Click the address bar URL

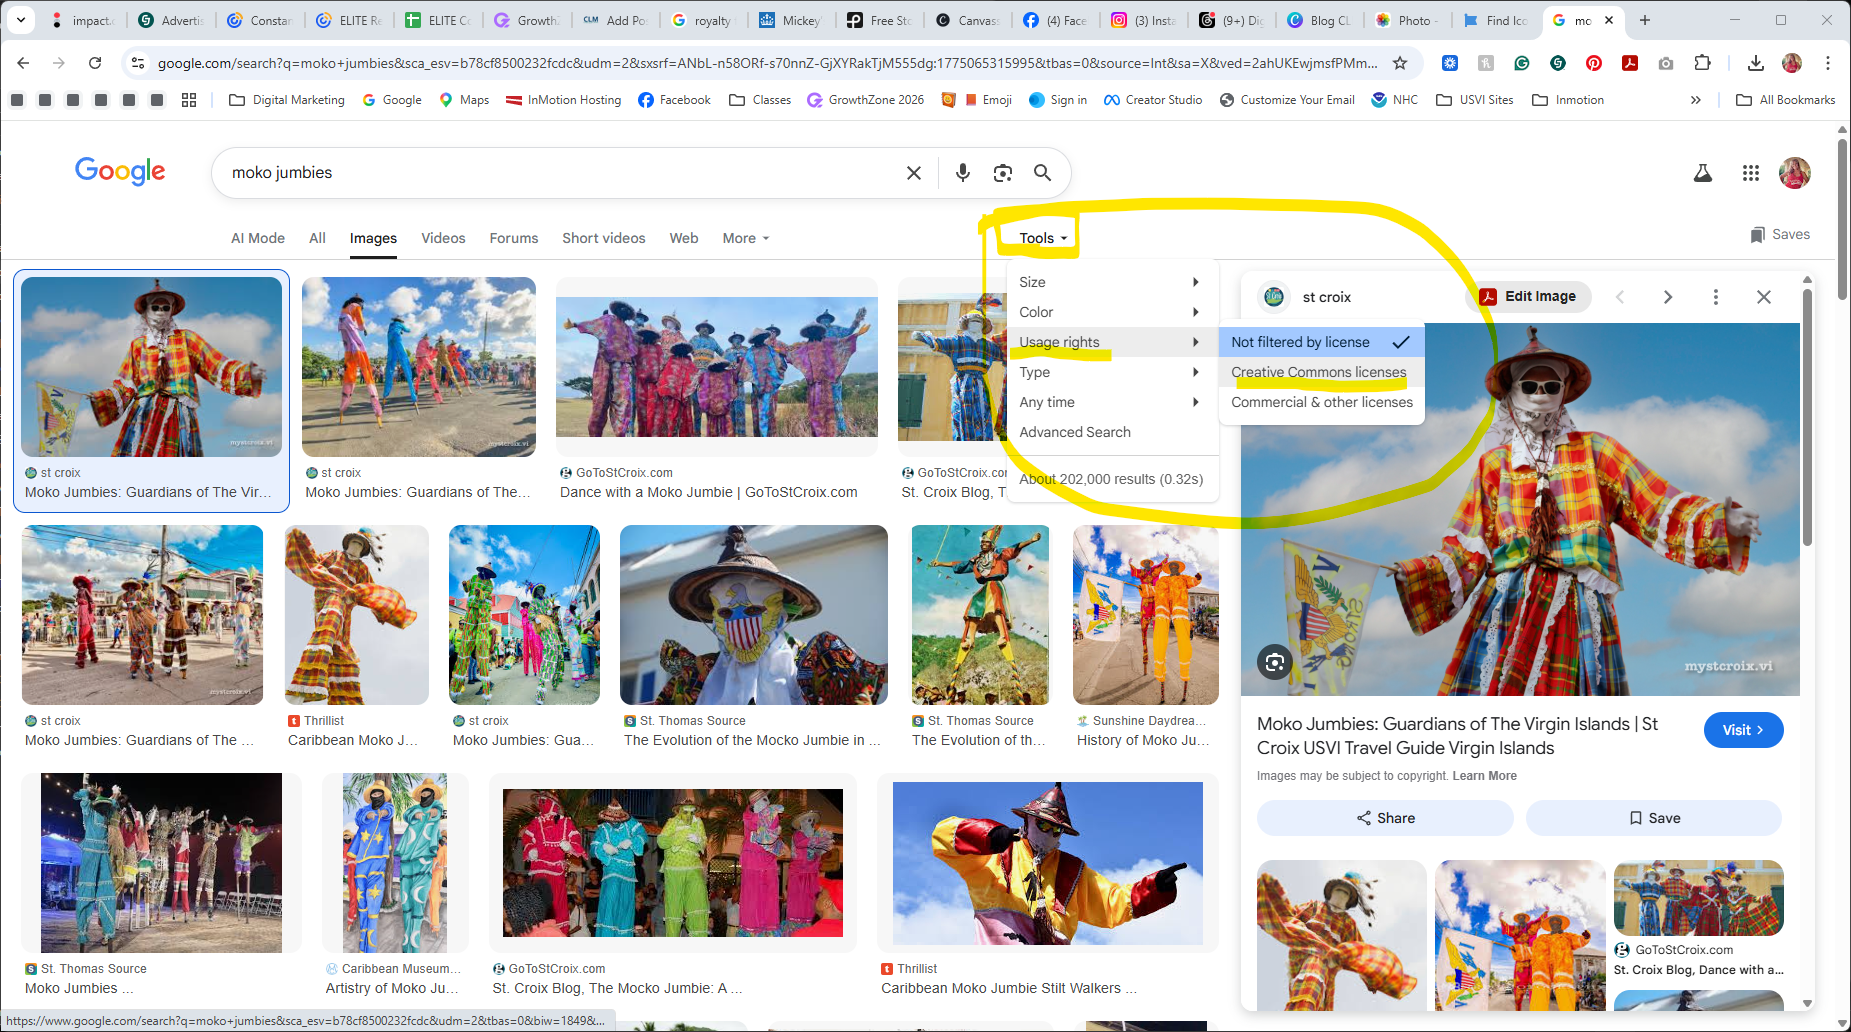[x=767, y=63]
